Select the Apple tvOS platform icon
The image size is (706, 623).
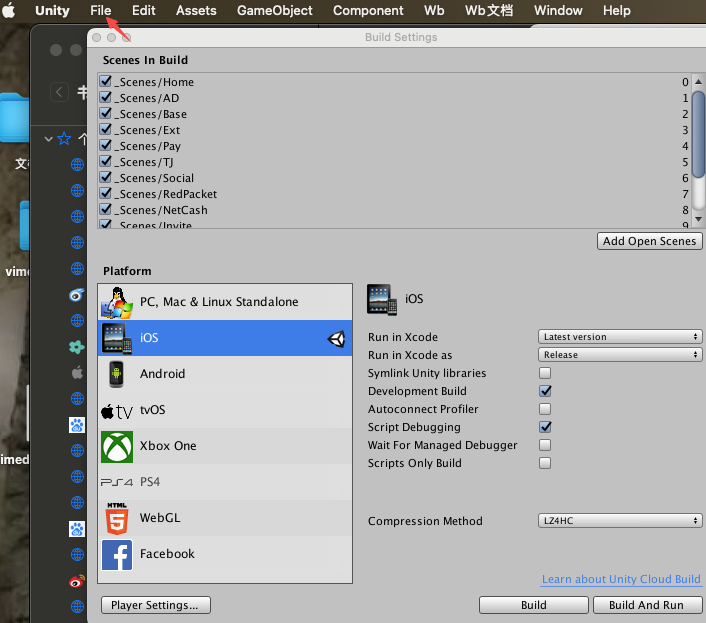[117, 411]
